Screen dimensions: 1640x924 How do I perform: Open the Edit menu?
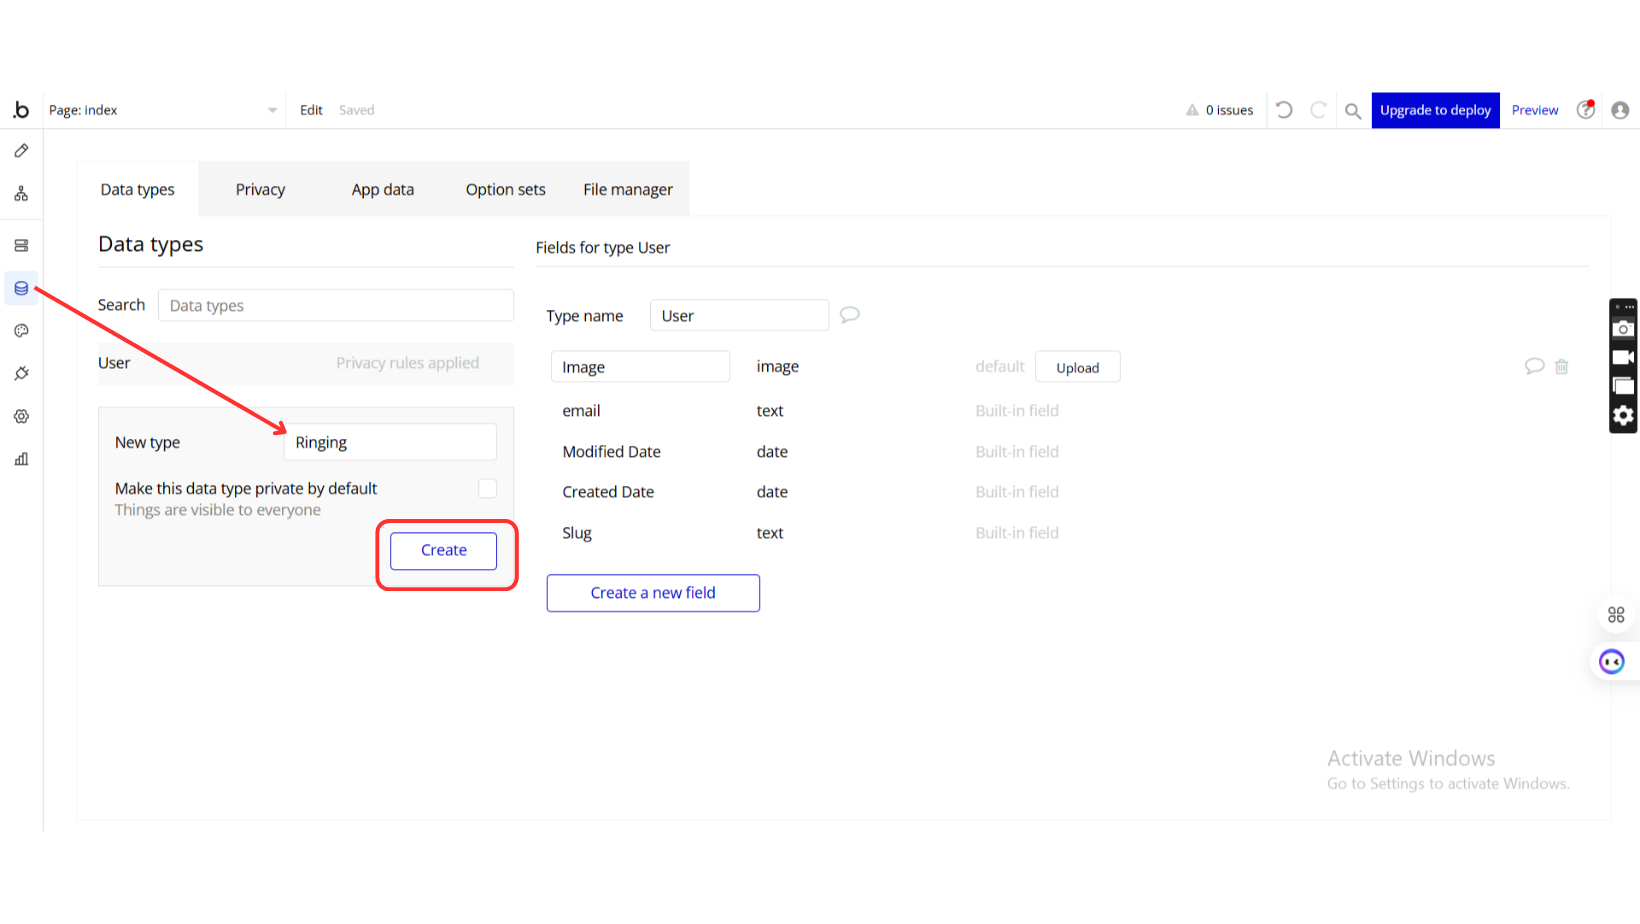pos(311,110)
